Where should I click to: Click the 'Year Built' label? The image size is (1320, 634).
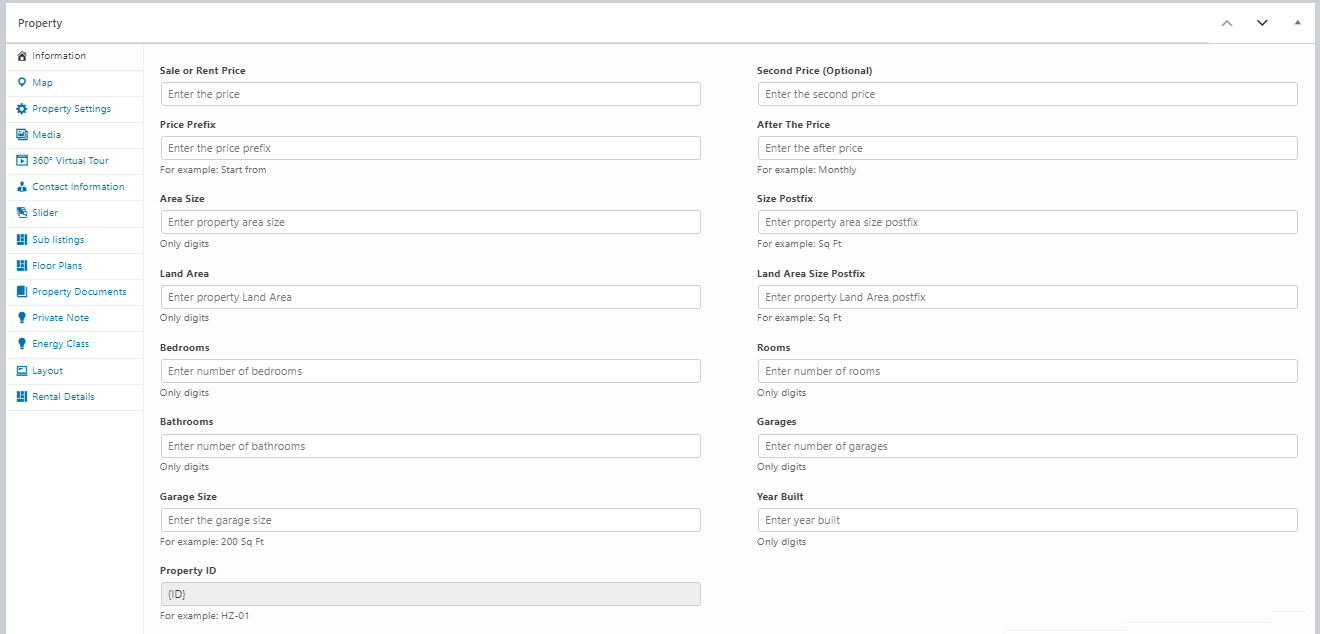click(x=780, y=497)
